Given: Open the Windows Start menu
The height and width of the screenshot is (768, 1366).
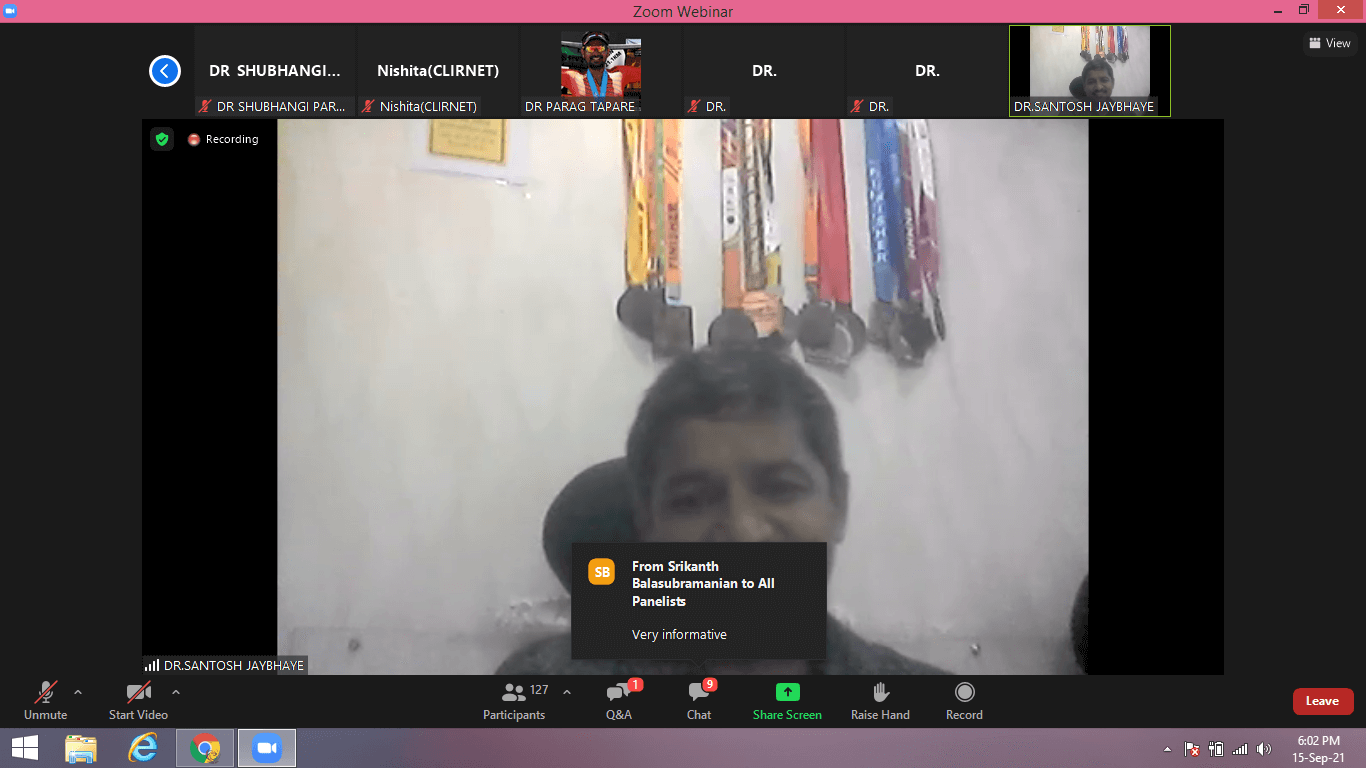Looking at the screenshot, I should click(25, 748).
